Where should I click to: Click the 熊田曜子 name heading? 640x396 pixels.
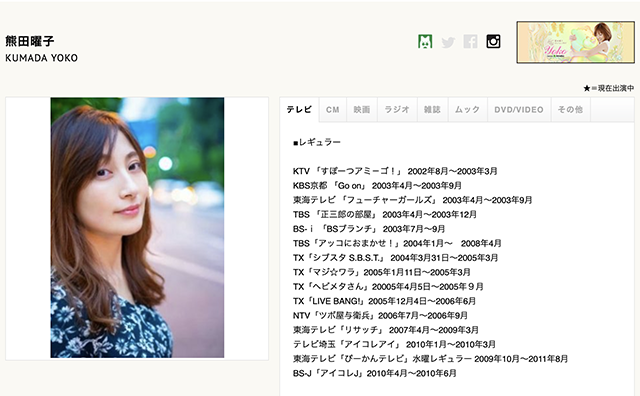[x=30, y=41]
